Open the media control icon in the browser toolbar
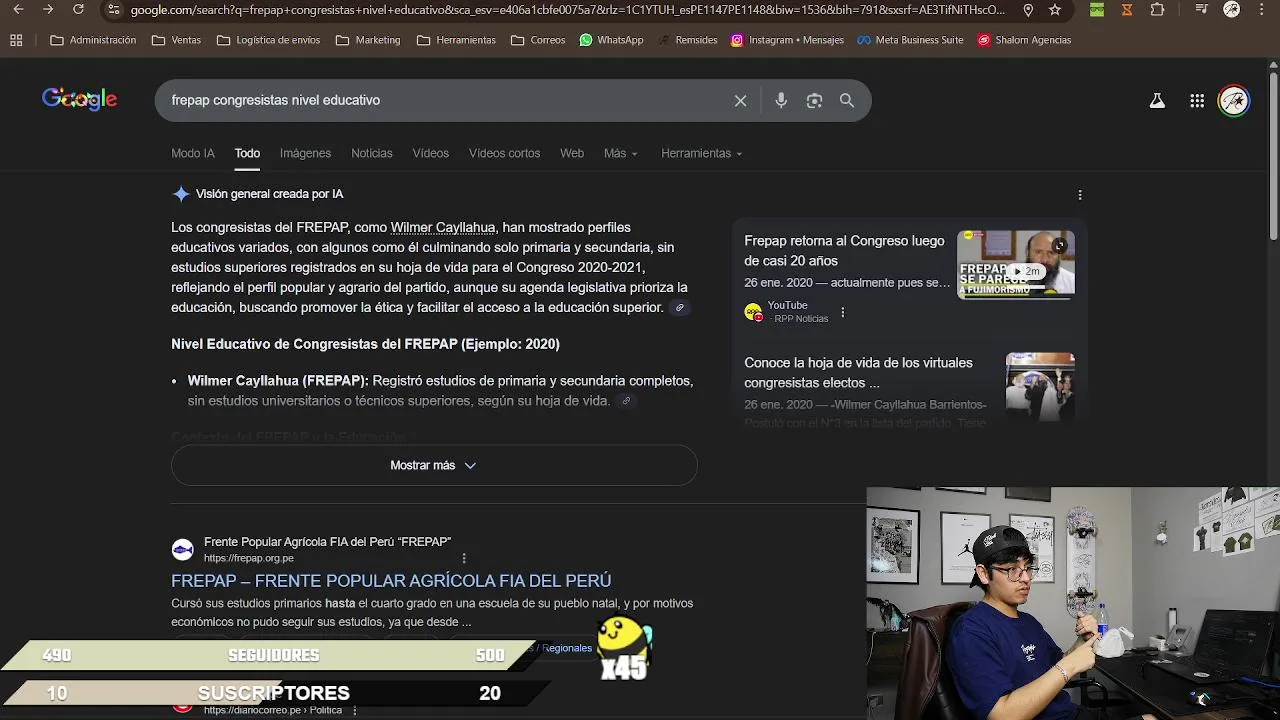 (1201, 10)
